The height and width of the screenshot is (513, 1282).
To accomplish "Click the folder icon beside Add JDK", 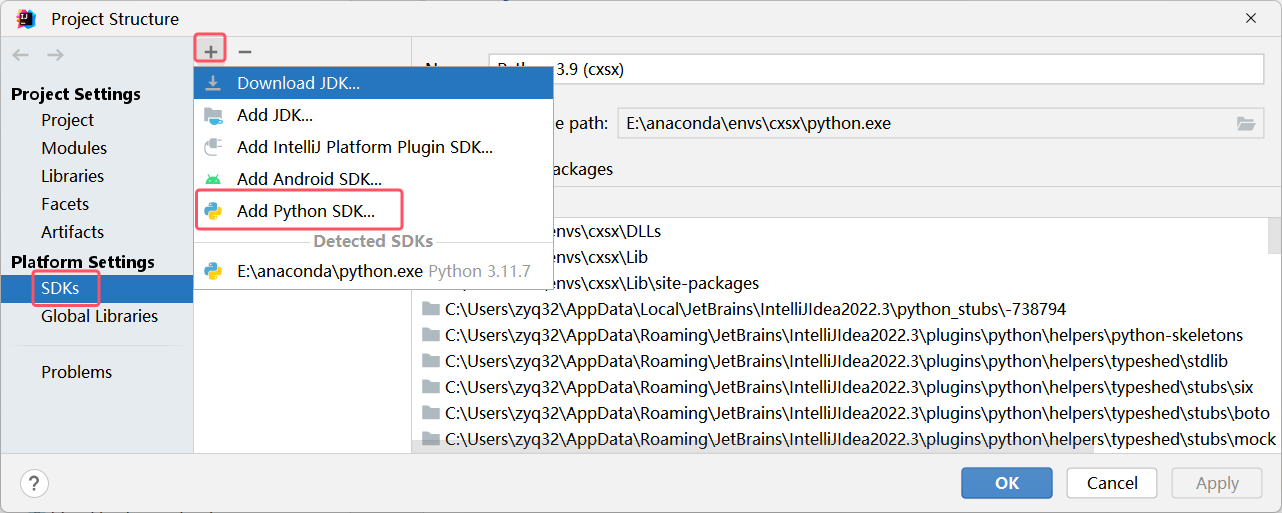I will click(x=213, y=115).
